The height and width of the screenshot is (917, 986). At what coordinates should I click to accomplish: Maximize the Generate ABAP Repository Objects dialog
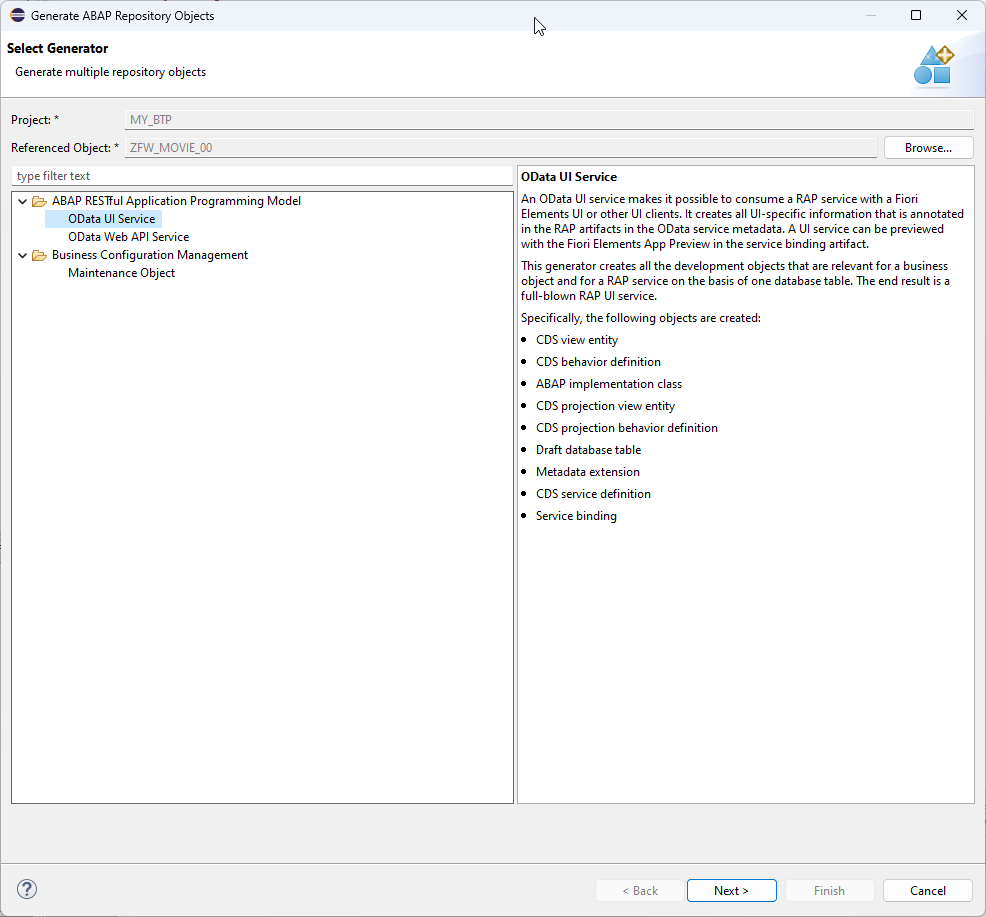point(916,15)
